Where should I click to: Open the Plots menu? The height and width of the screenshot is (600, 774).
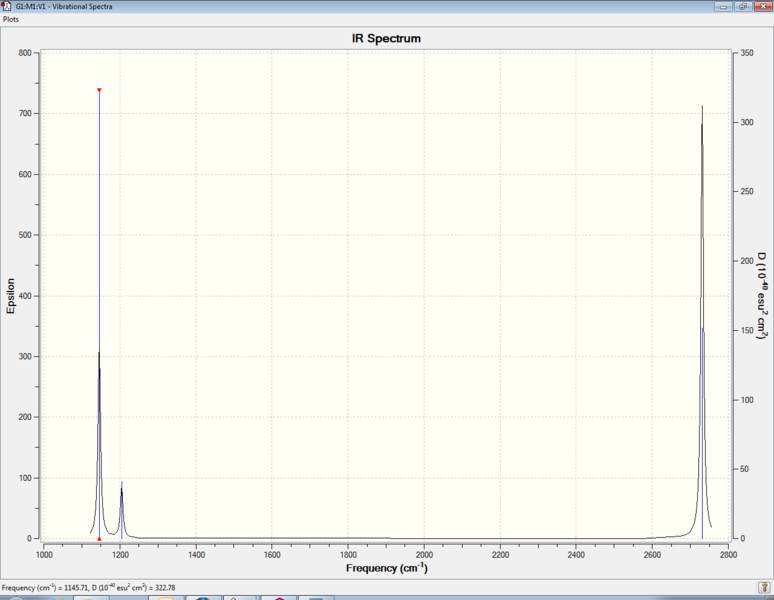coord(11,19)
